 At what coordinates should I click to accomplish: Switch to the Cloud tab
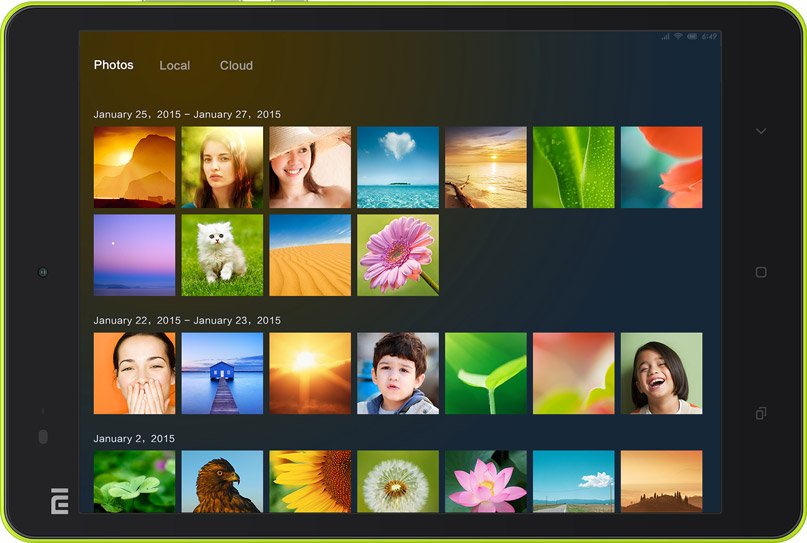pos(236,66)
